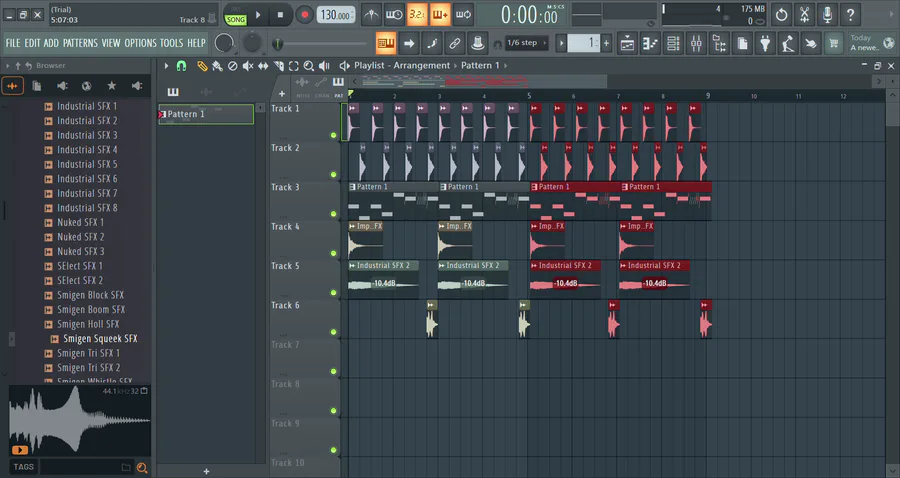This screenshot has height=478, width=900.
Task: Select the Playback speaker tool in Playlist
Action: (x=324, y=66)
